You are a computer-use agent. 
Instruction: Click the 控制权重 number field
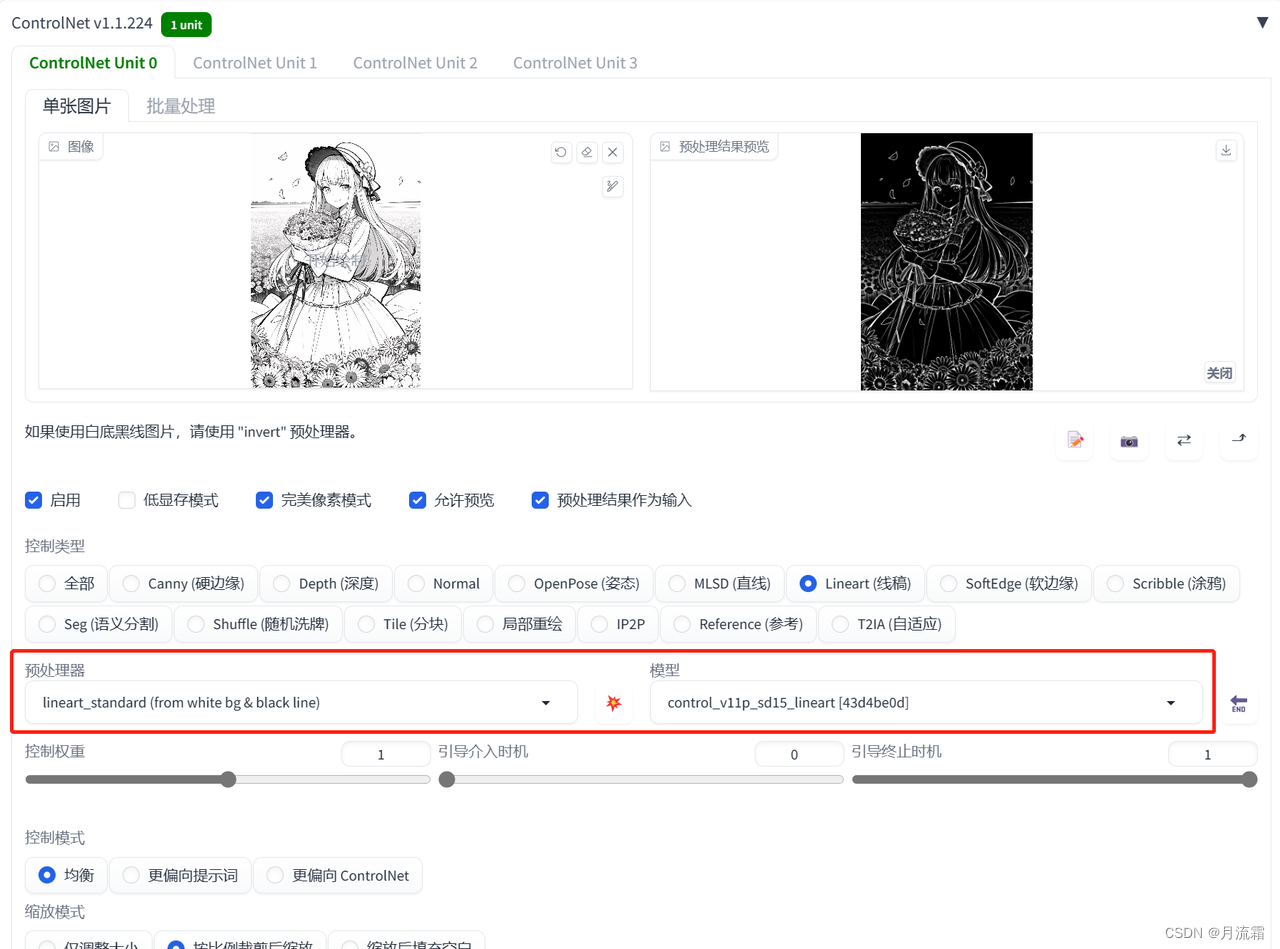[x=386, y=754]
